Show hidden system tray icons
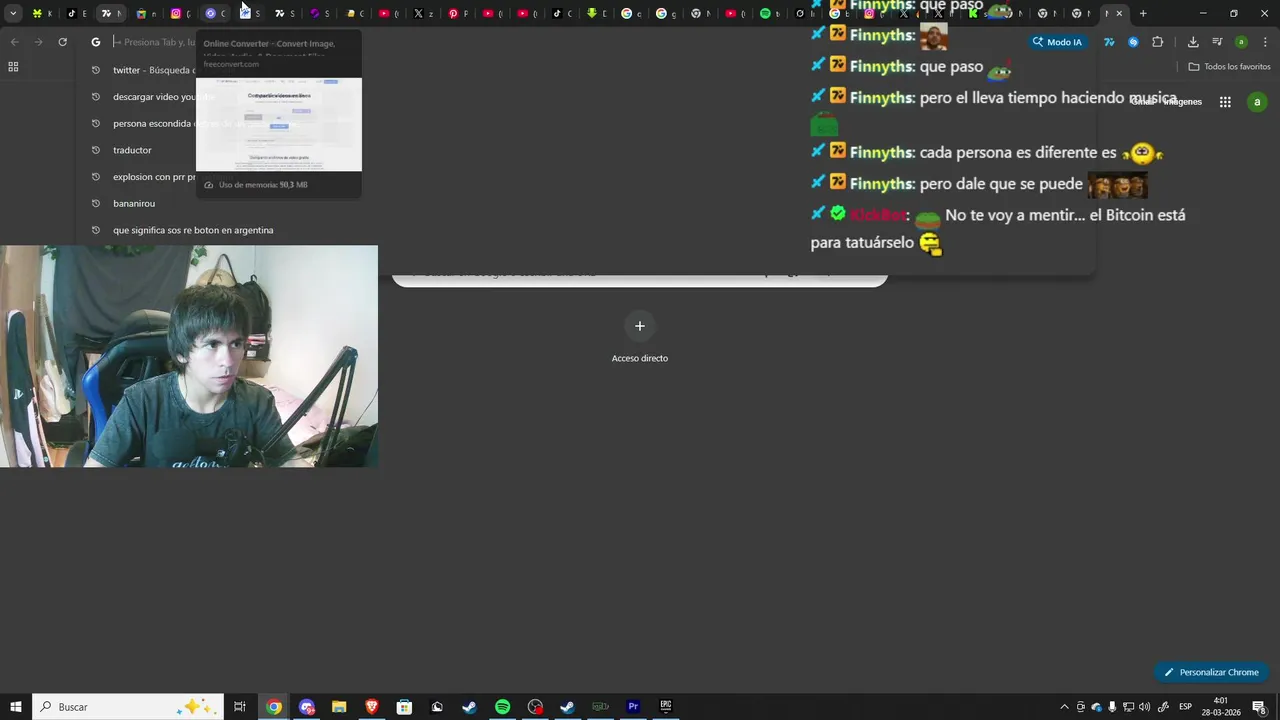 (x=1064, y=707)
